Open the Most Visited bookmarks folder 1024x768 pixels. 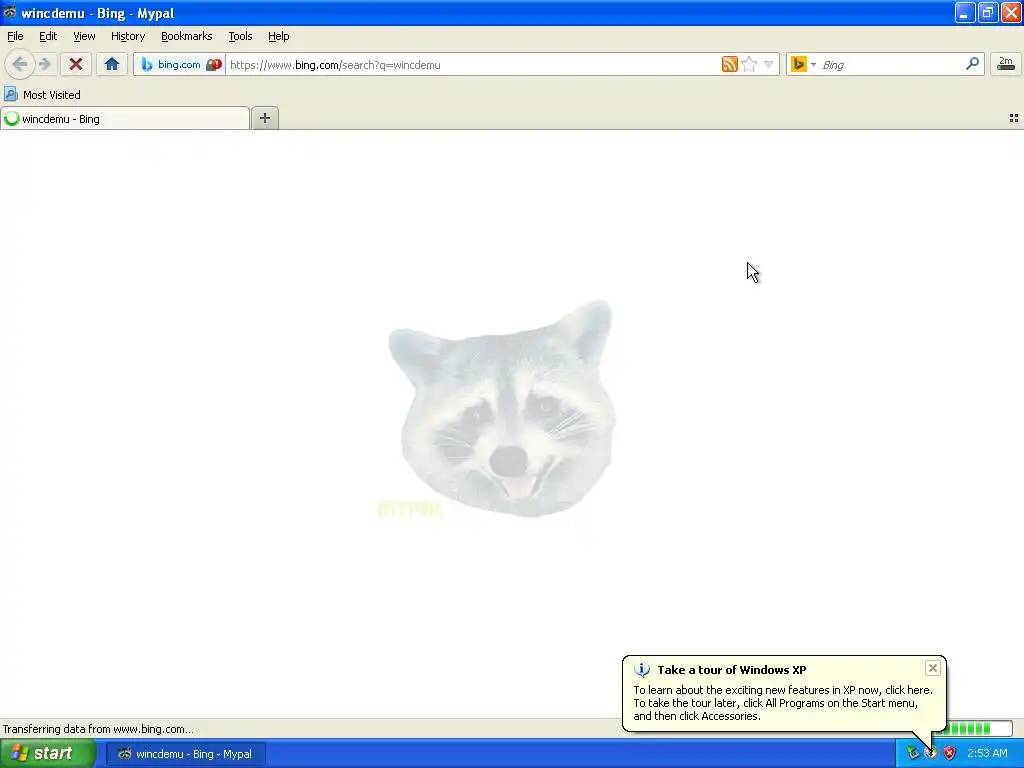click(42, 95)
